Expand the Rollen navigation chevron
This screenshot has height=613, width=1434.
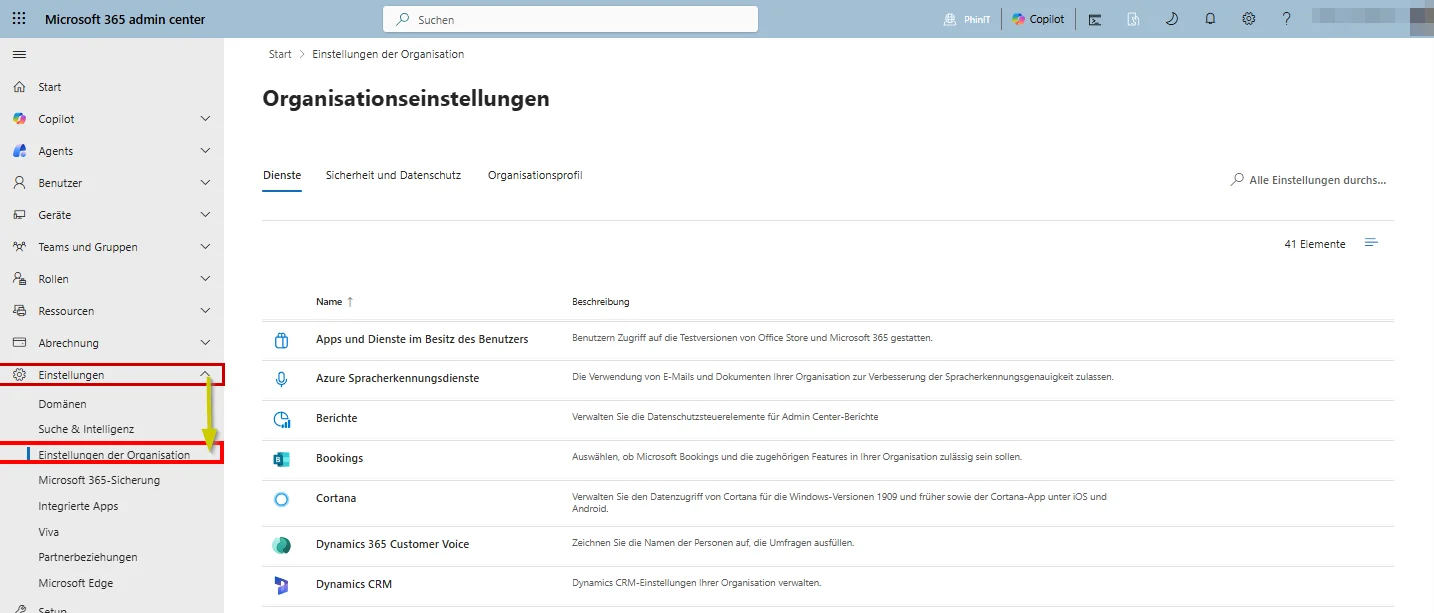pos(205,279)
